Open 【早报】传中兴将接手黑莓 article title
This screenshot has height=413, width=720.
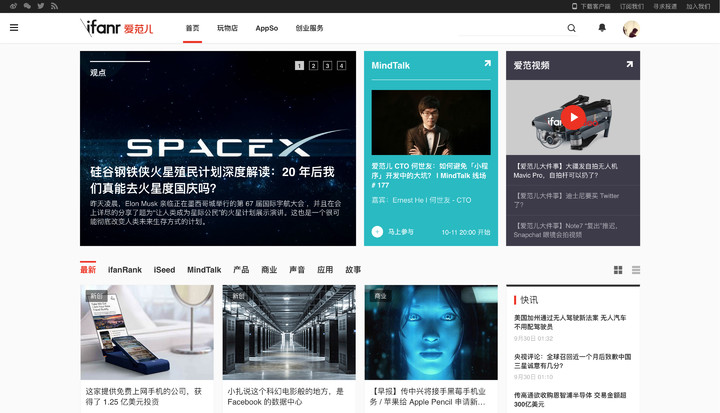click(428, 396)
